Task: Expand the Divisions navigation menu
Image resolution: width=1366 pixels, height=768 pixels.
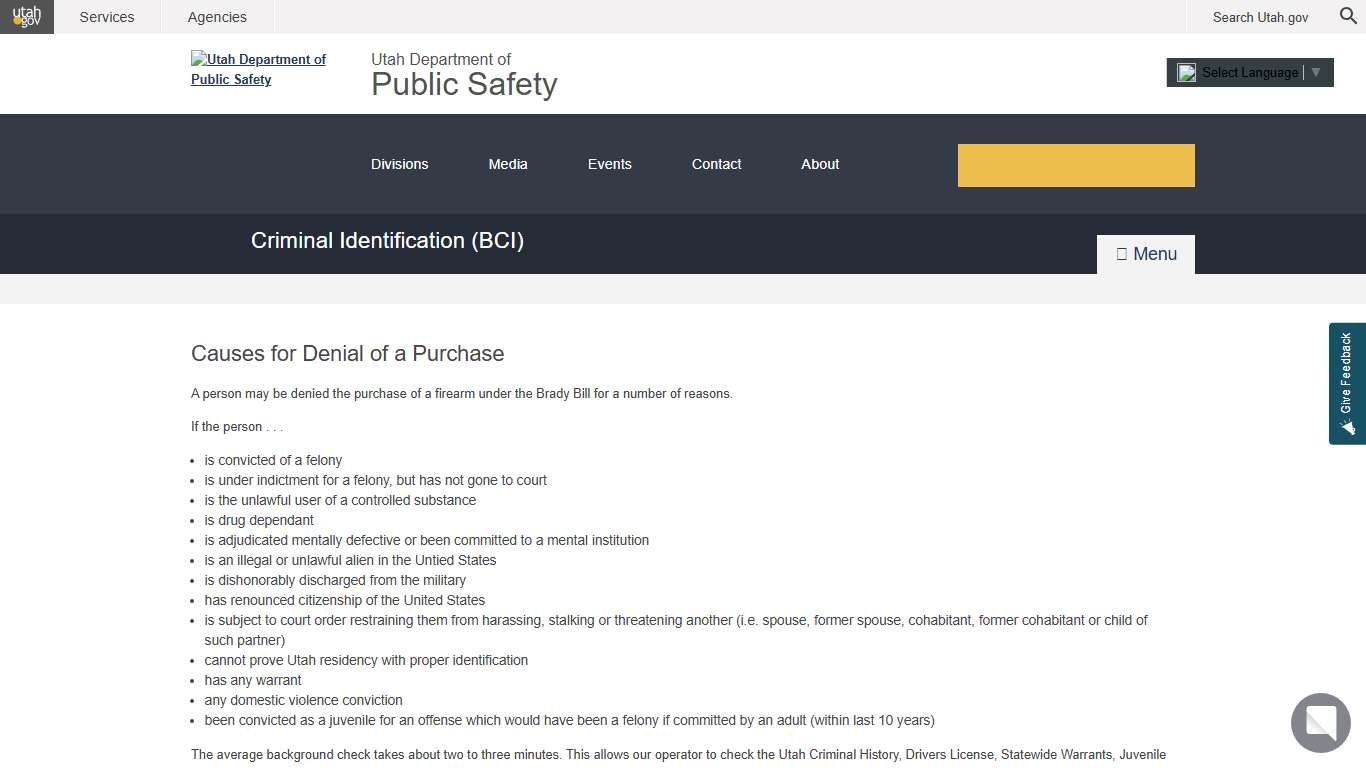Action: click(x=399, y=164)
